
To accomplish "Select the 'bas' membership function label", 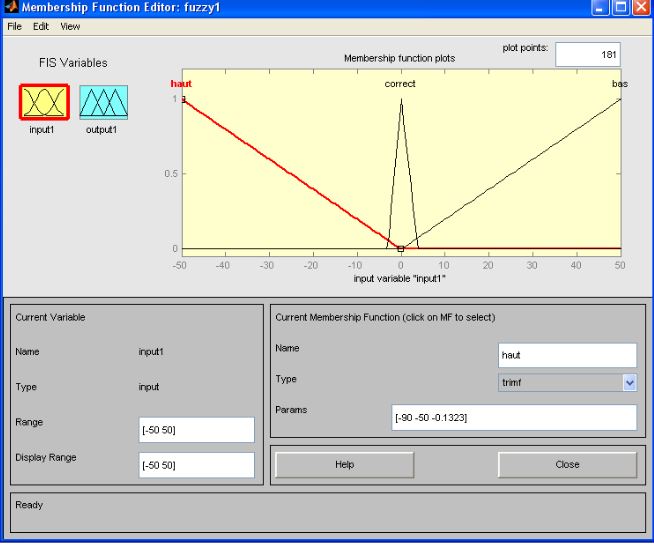I will [x=619, y=84].
